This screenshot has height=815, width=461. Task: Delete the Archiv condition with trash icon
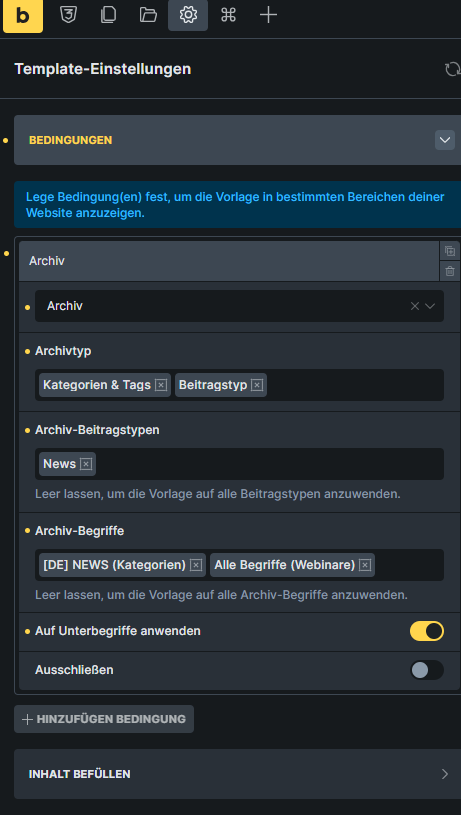(x=450, y=271)
